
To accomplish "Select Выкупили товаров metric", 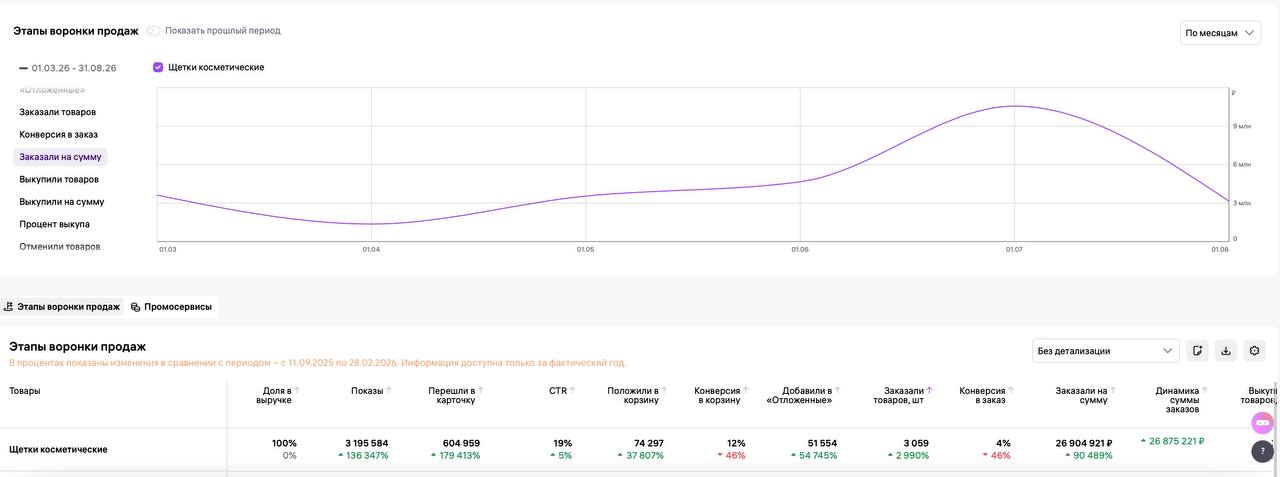I will tap(59, 179).
